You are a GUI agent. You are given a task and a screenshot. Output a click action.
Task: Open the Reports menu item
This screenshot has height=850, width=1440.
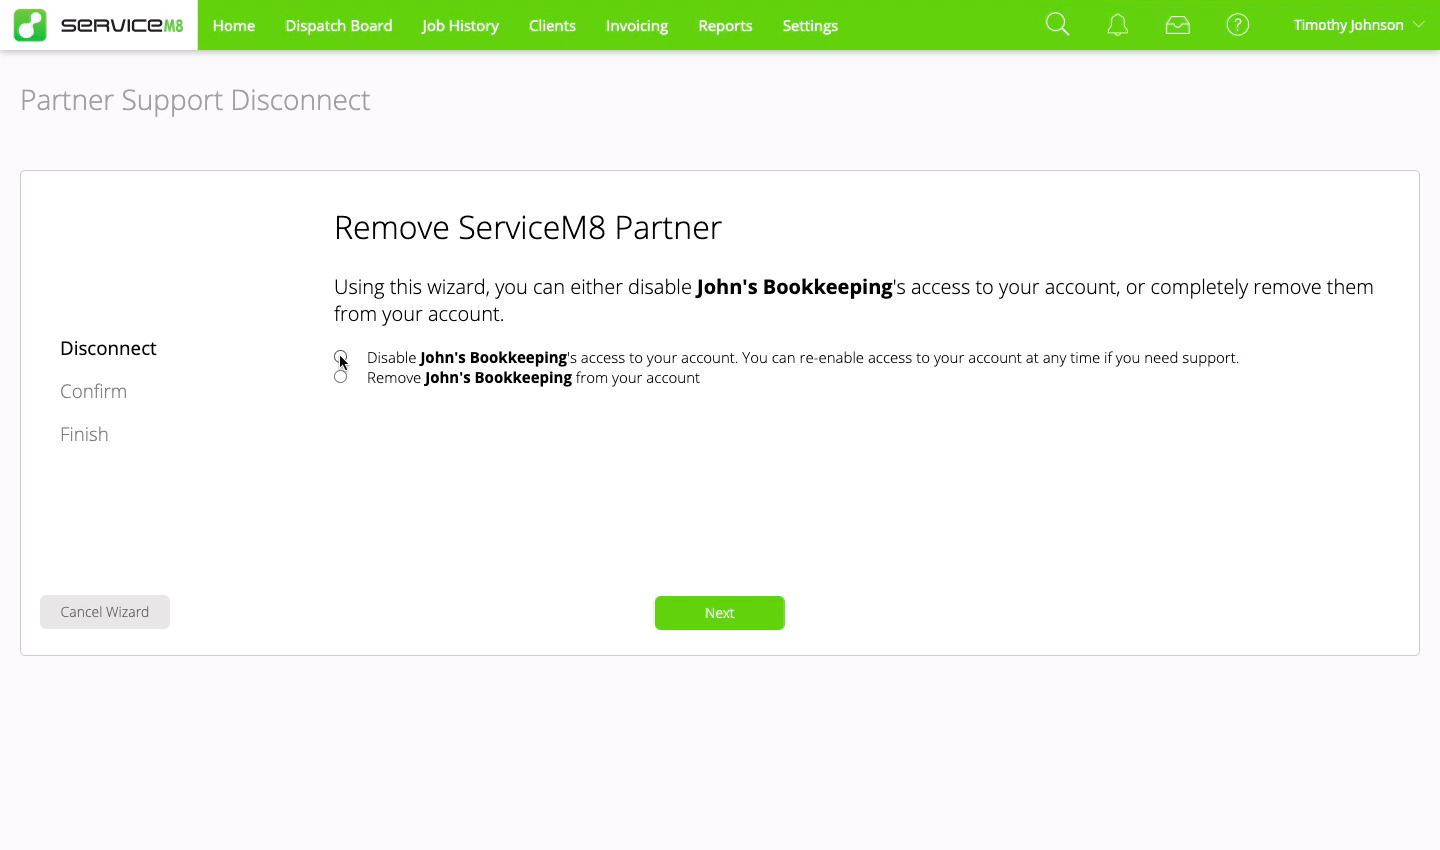point(725,26)
